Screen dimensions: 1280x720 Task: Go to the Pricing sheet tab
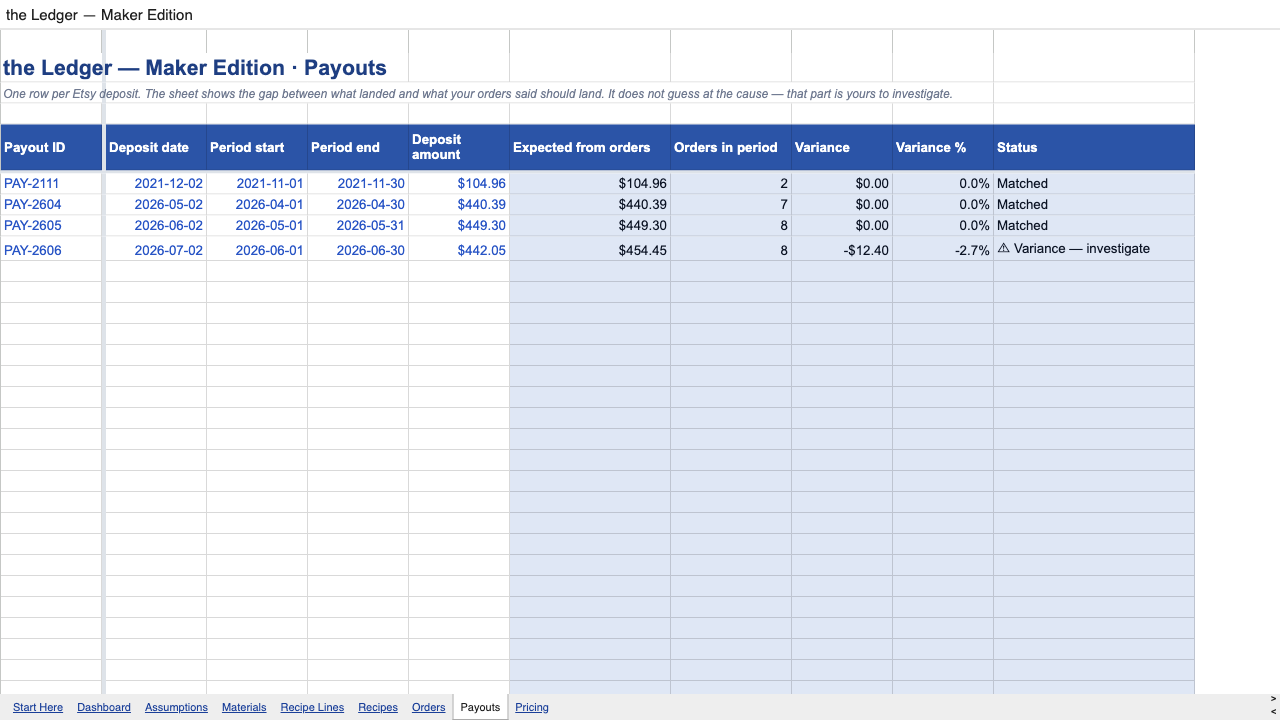pos(532,707)
